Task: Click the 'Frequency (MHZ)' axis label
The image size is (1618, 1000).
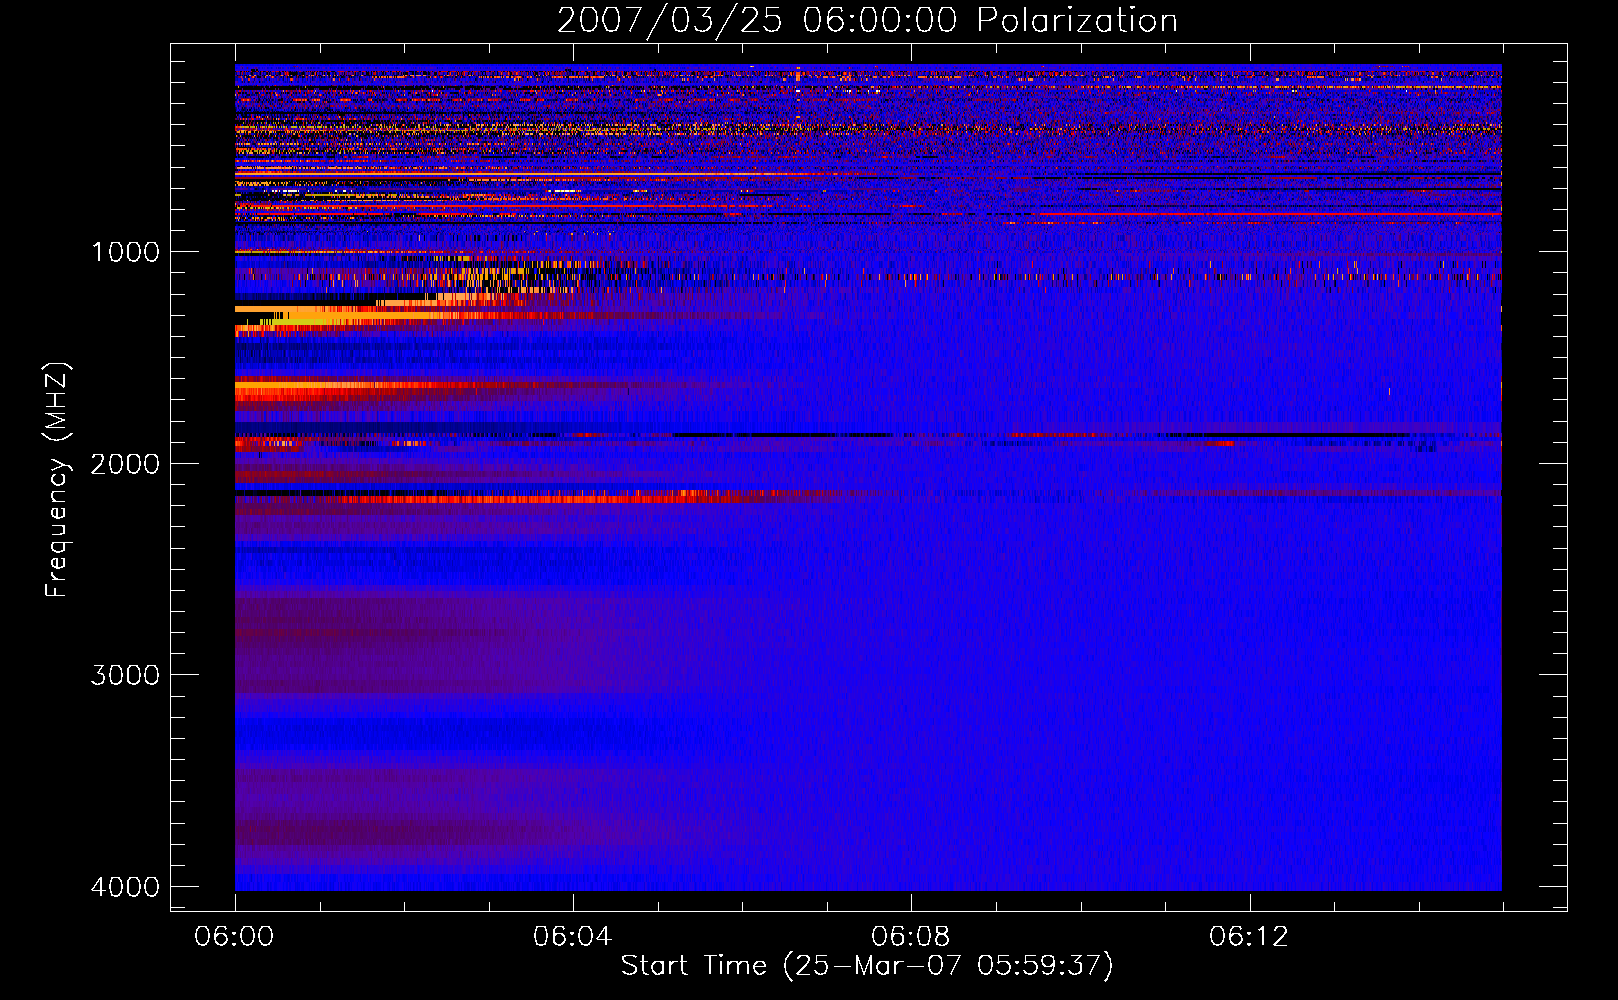Action: [57, 480]
